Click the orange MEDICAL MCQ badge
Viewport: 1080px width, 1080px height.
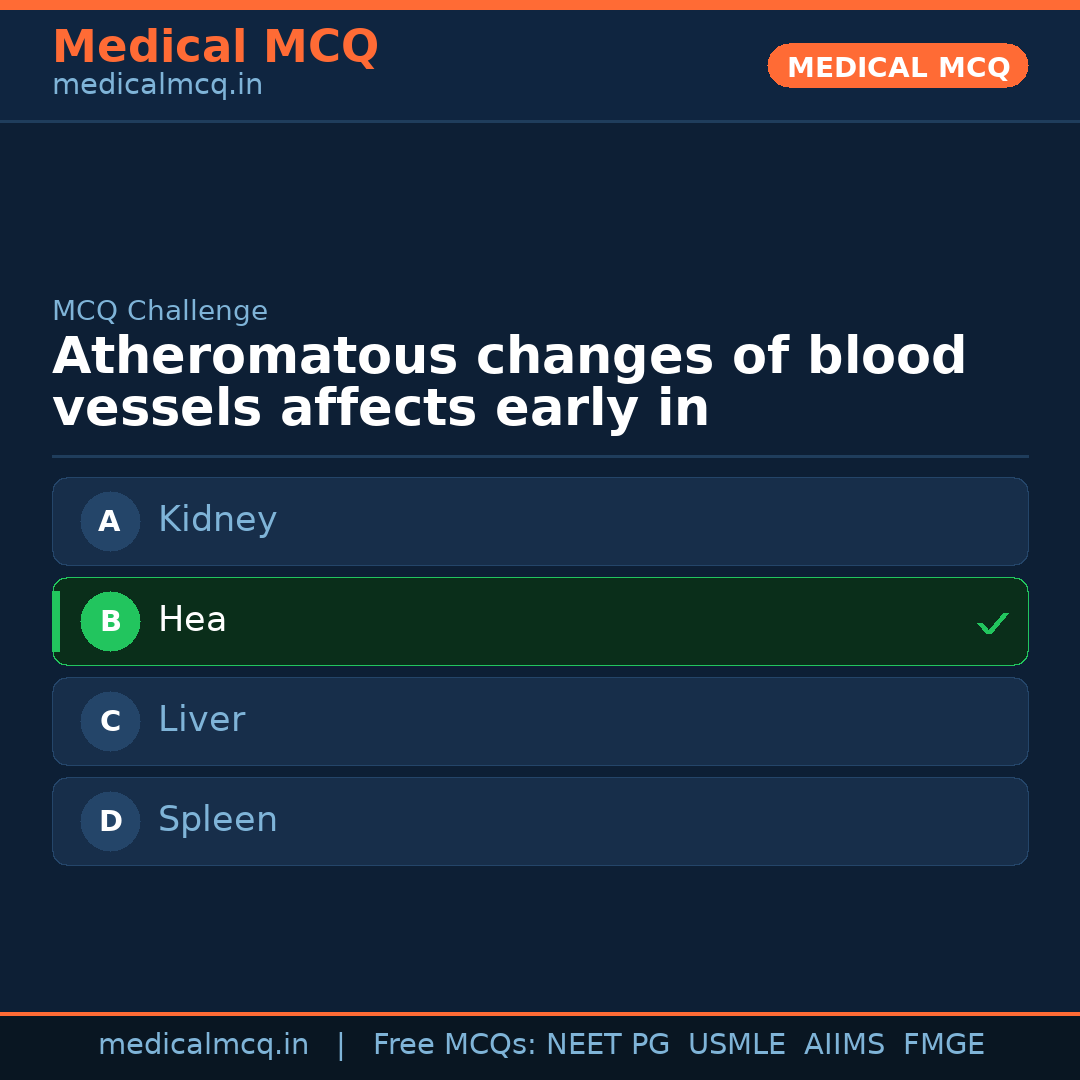tap(897, 66)
